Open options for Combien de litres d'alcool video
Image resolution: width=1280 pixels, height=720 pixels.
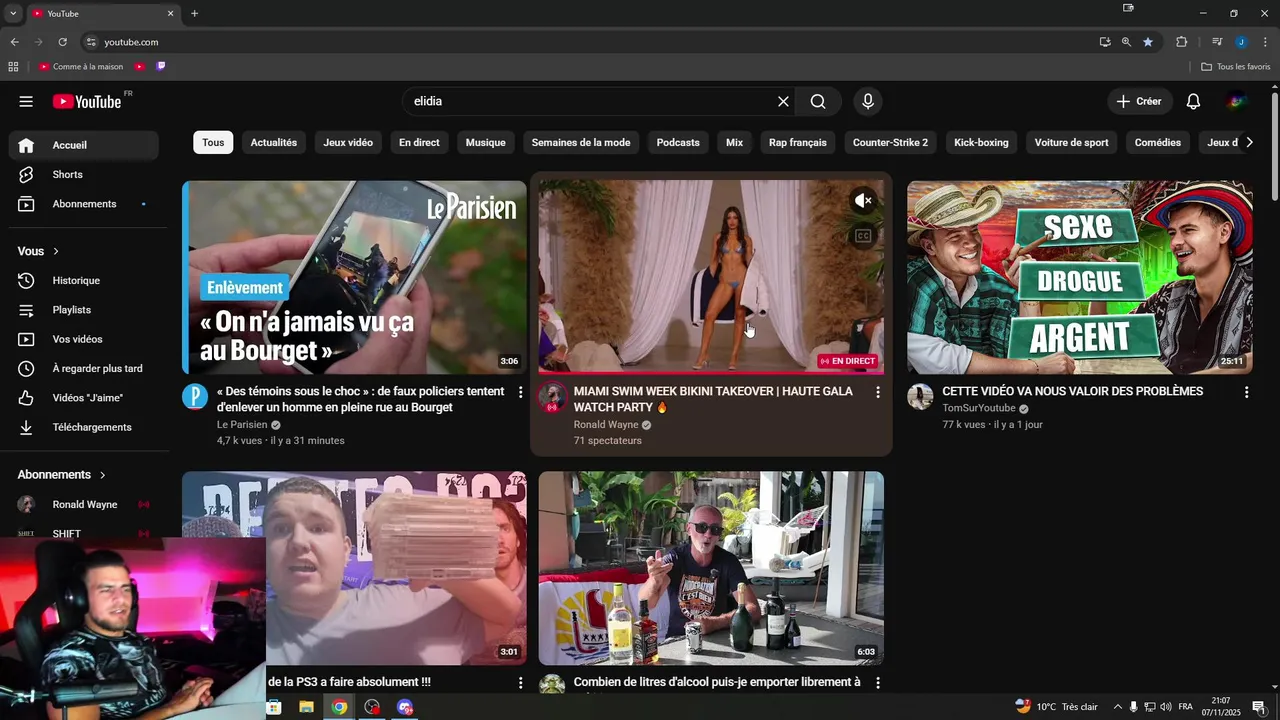coord(878,683)
